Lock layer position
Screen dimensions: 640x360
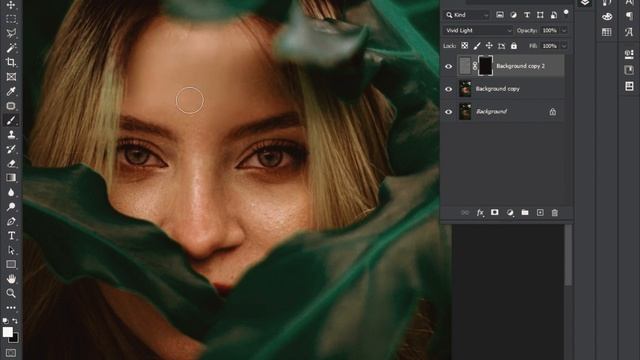(489, 46)
